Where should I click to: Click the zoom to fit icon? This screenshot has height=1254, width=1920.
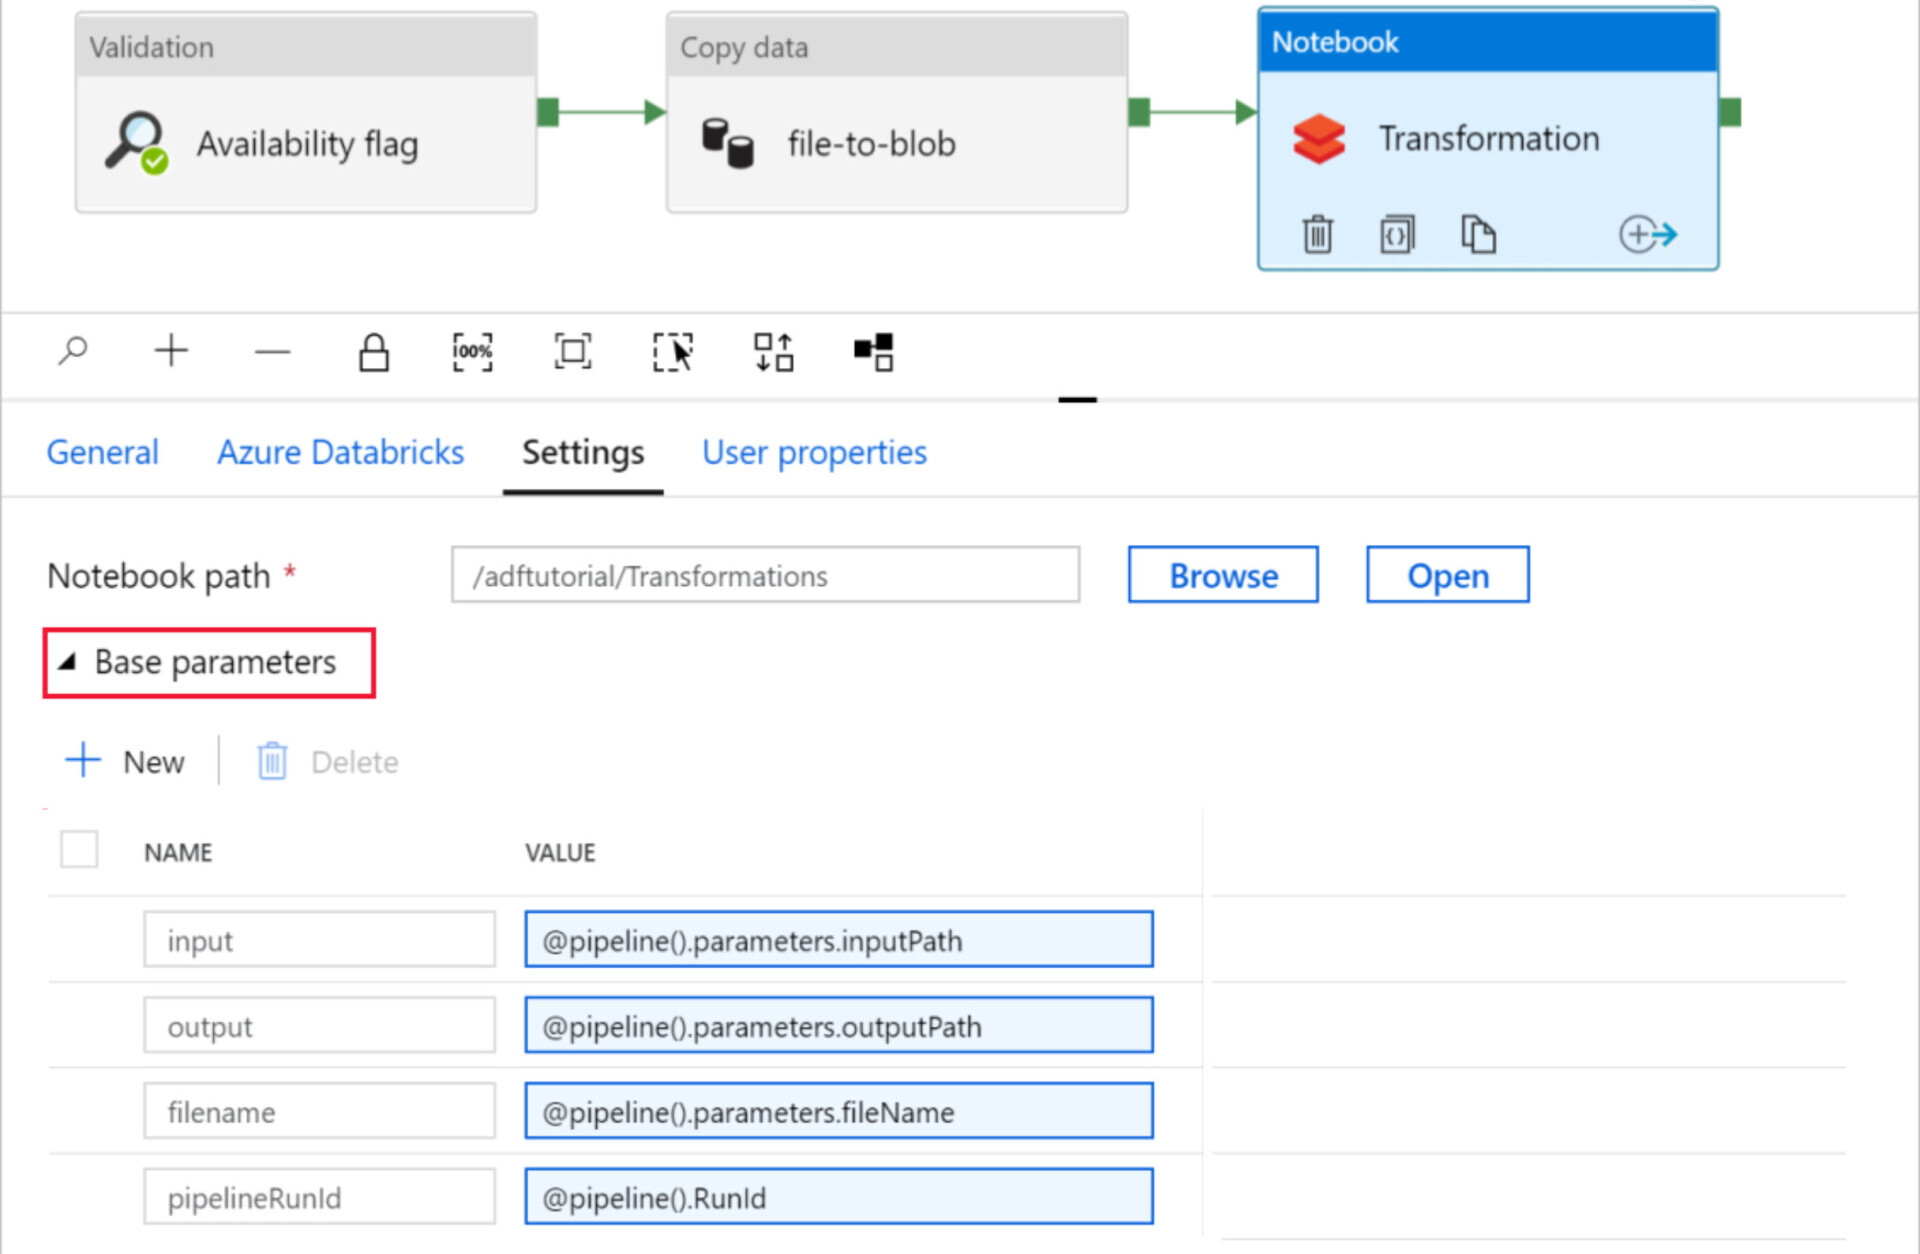(572, 352)
